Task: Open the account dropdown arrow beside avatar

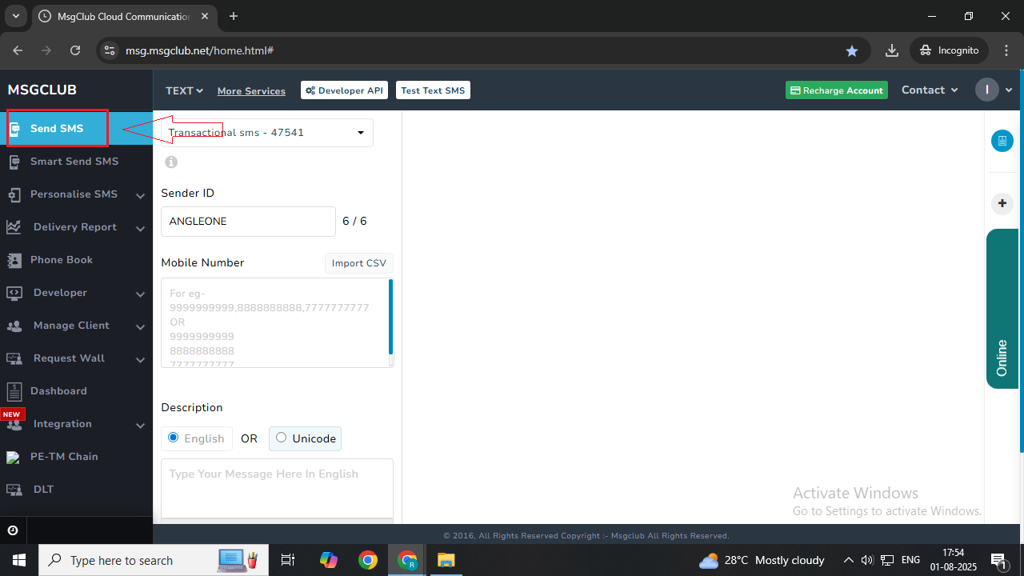Action: 1009,90
